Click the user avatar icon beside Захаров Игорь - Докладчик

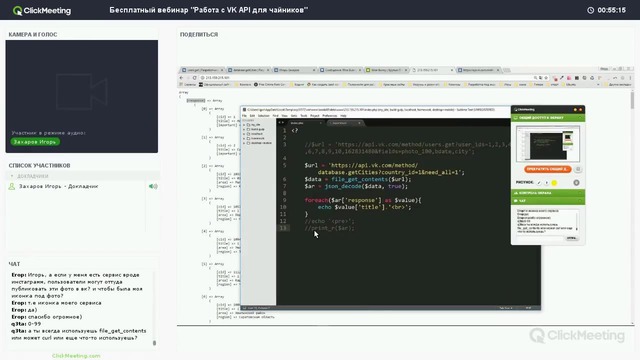click(x=11, y=186)
